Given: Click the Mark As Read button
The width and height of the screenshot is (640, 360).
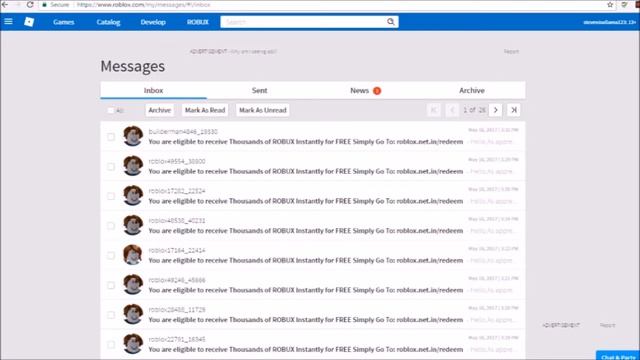Looking at the screenshot, I should click(x=205, y=110).
